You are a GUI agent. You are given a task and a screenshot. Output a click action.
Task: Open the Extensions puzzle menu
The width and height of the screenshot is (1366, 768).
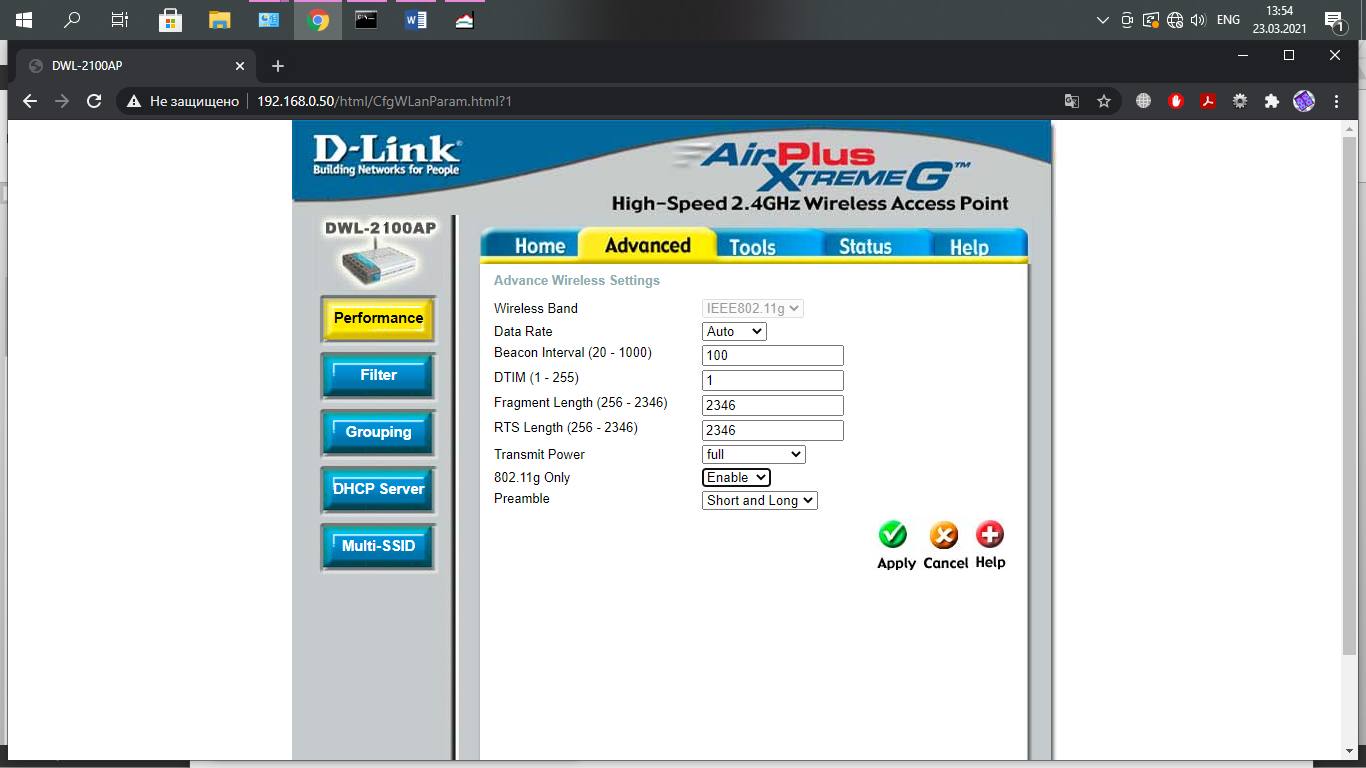point(1272,101)
